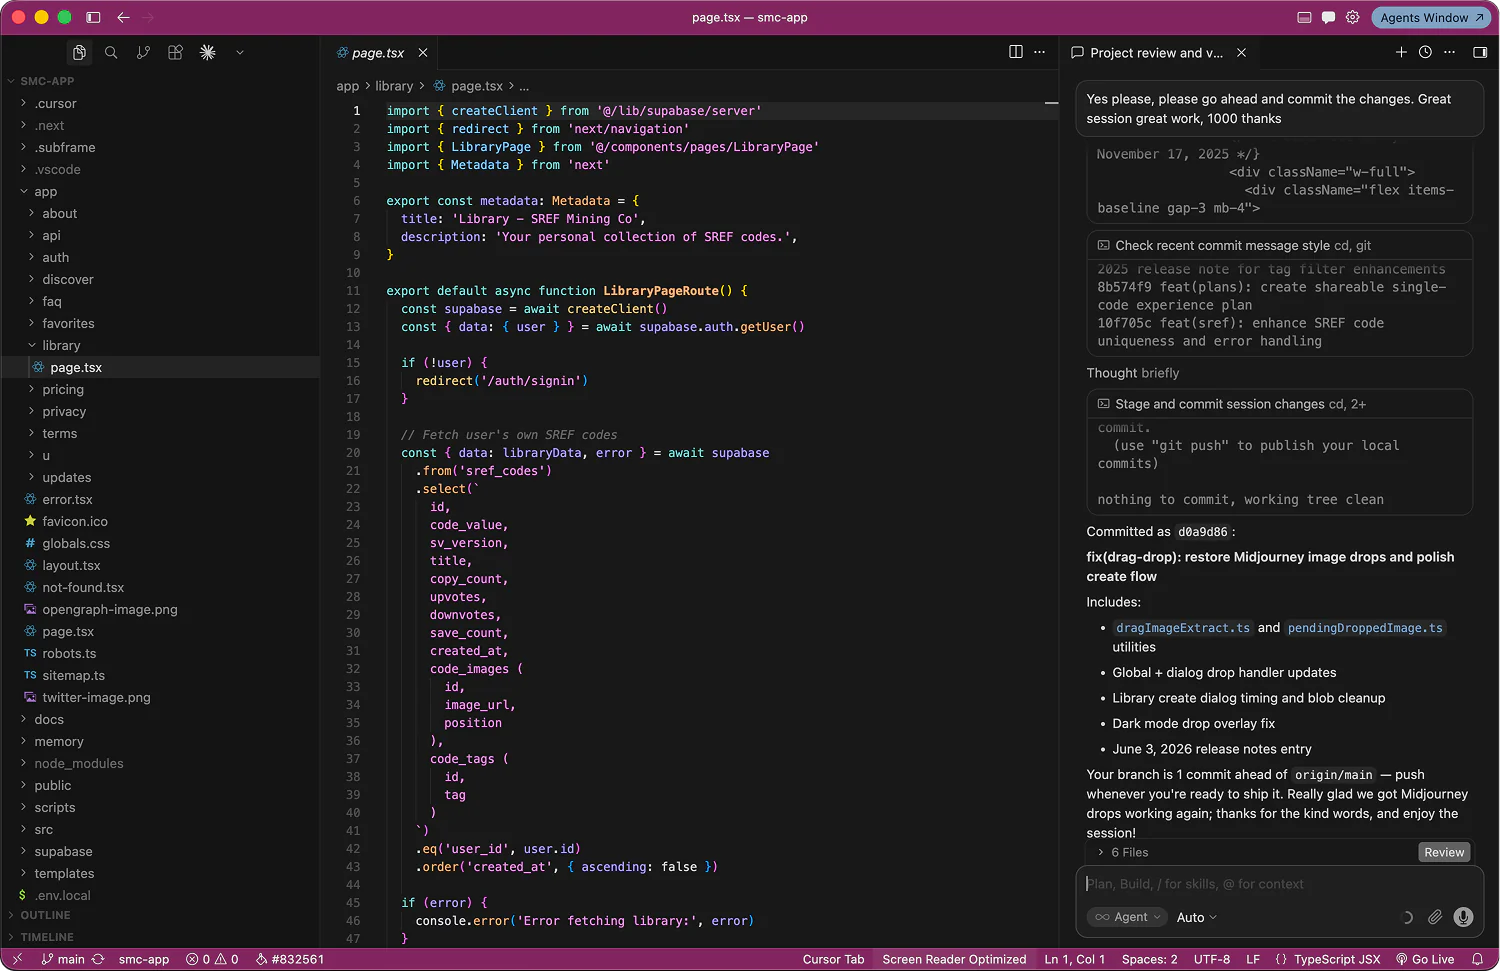This screenshot has height=971, width=1500.
Task: Open Cursor Tab status item
Action: (833, 959)
